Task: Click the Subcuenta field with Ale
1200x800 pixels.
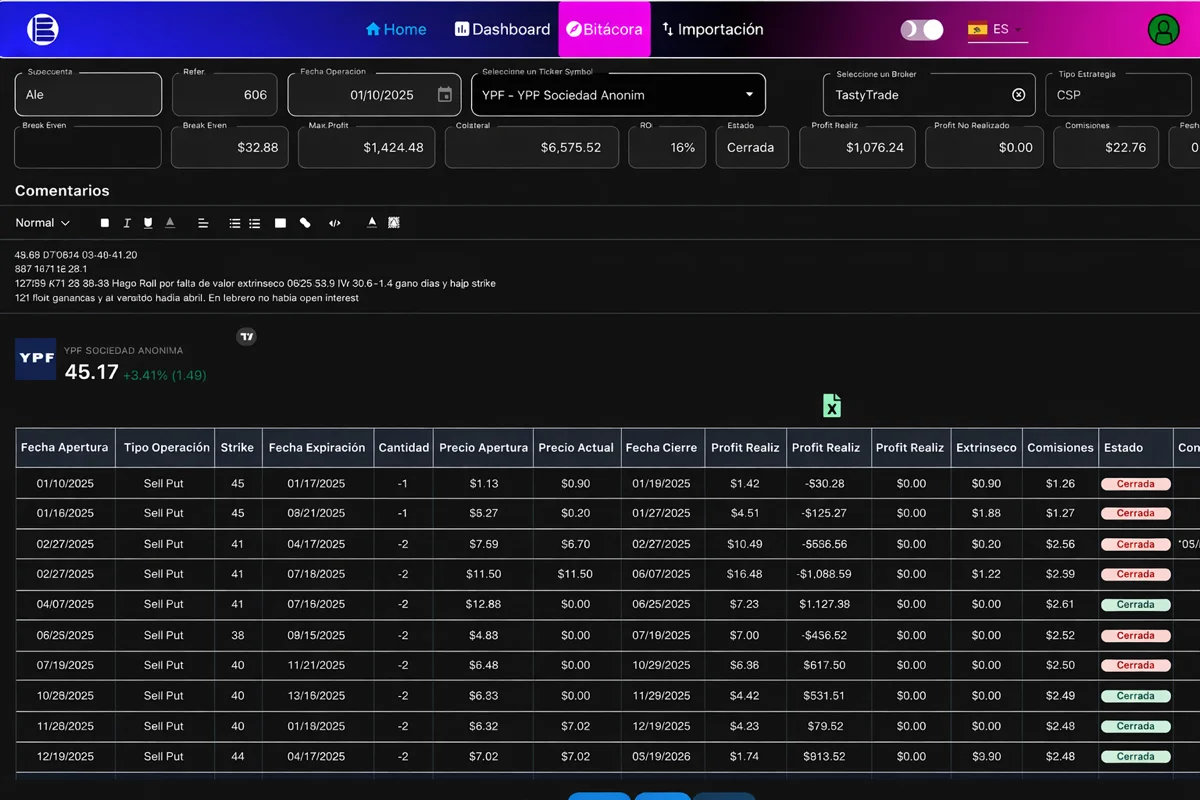Action: pos(88,95)
